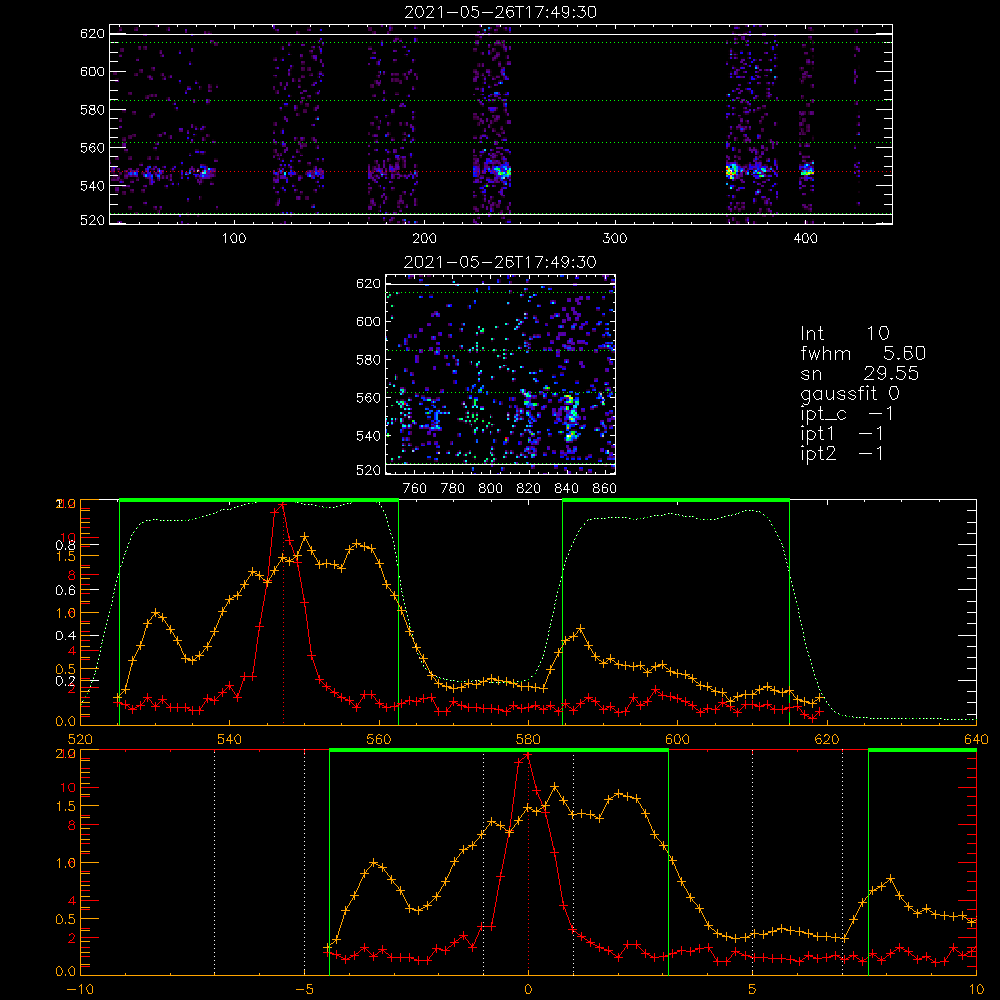
Task: Click y-axis label 540 of top spectrogram
Action: 92,186
